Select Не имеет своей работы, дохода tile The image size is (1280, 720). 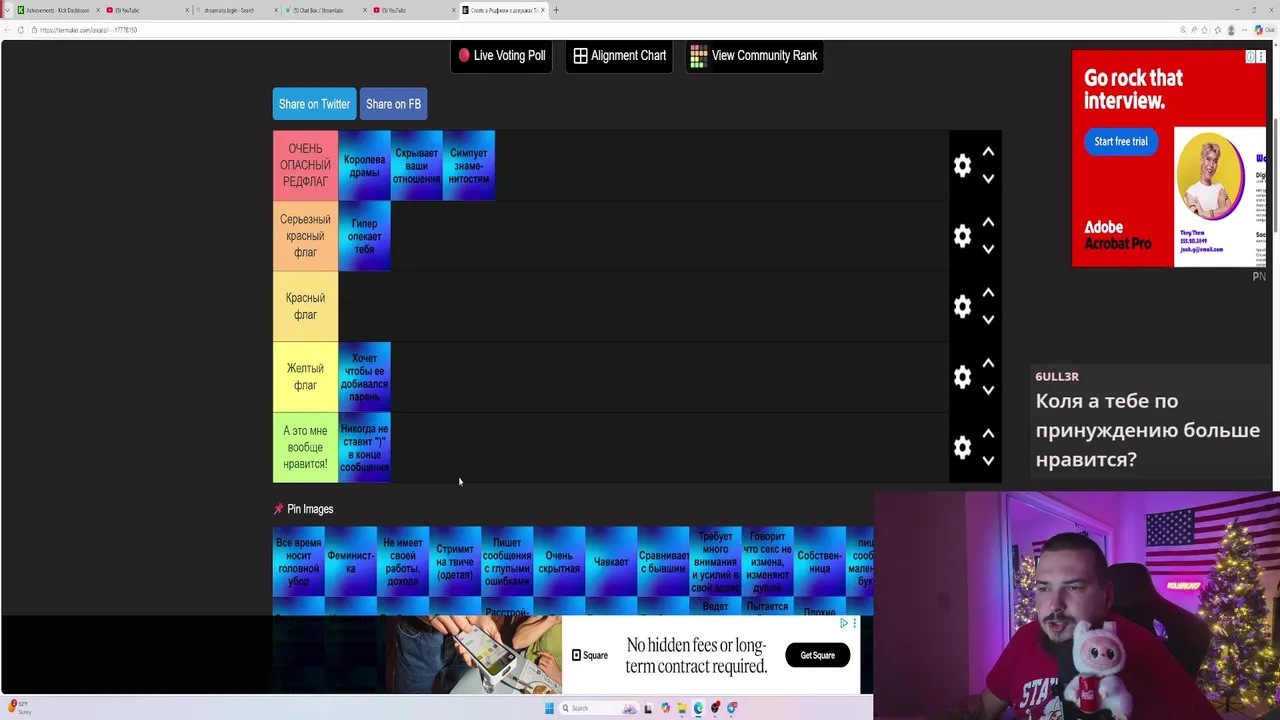click(403, 561)
